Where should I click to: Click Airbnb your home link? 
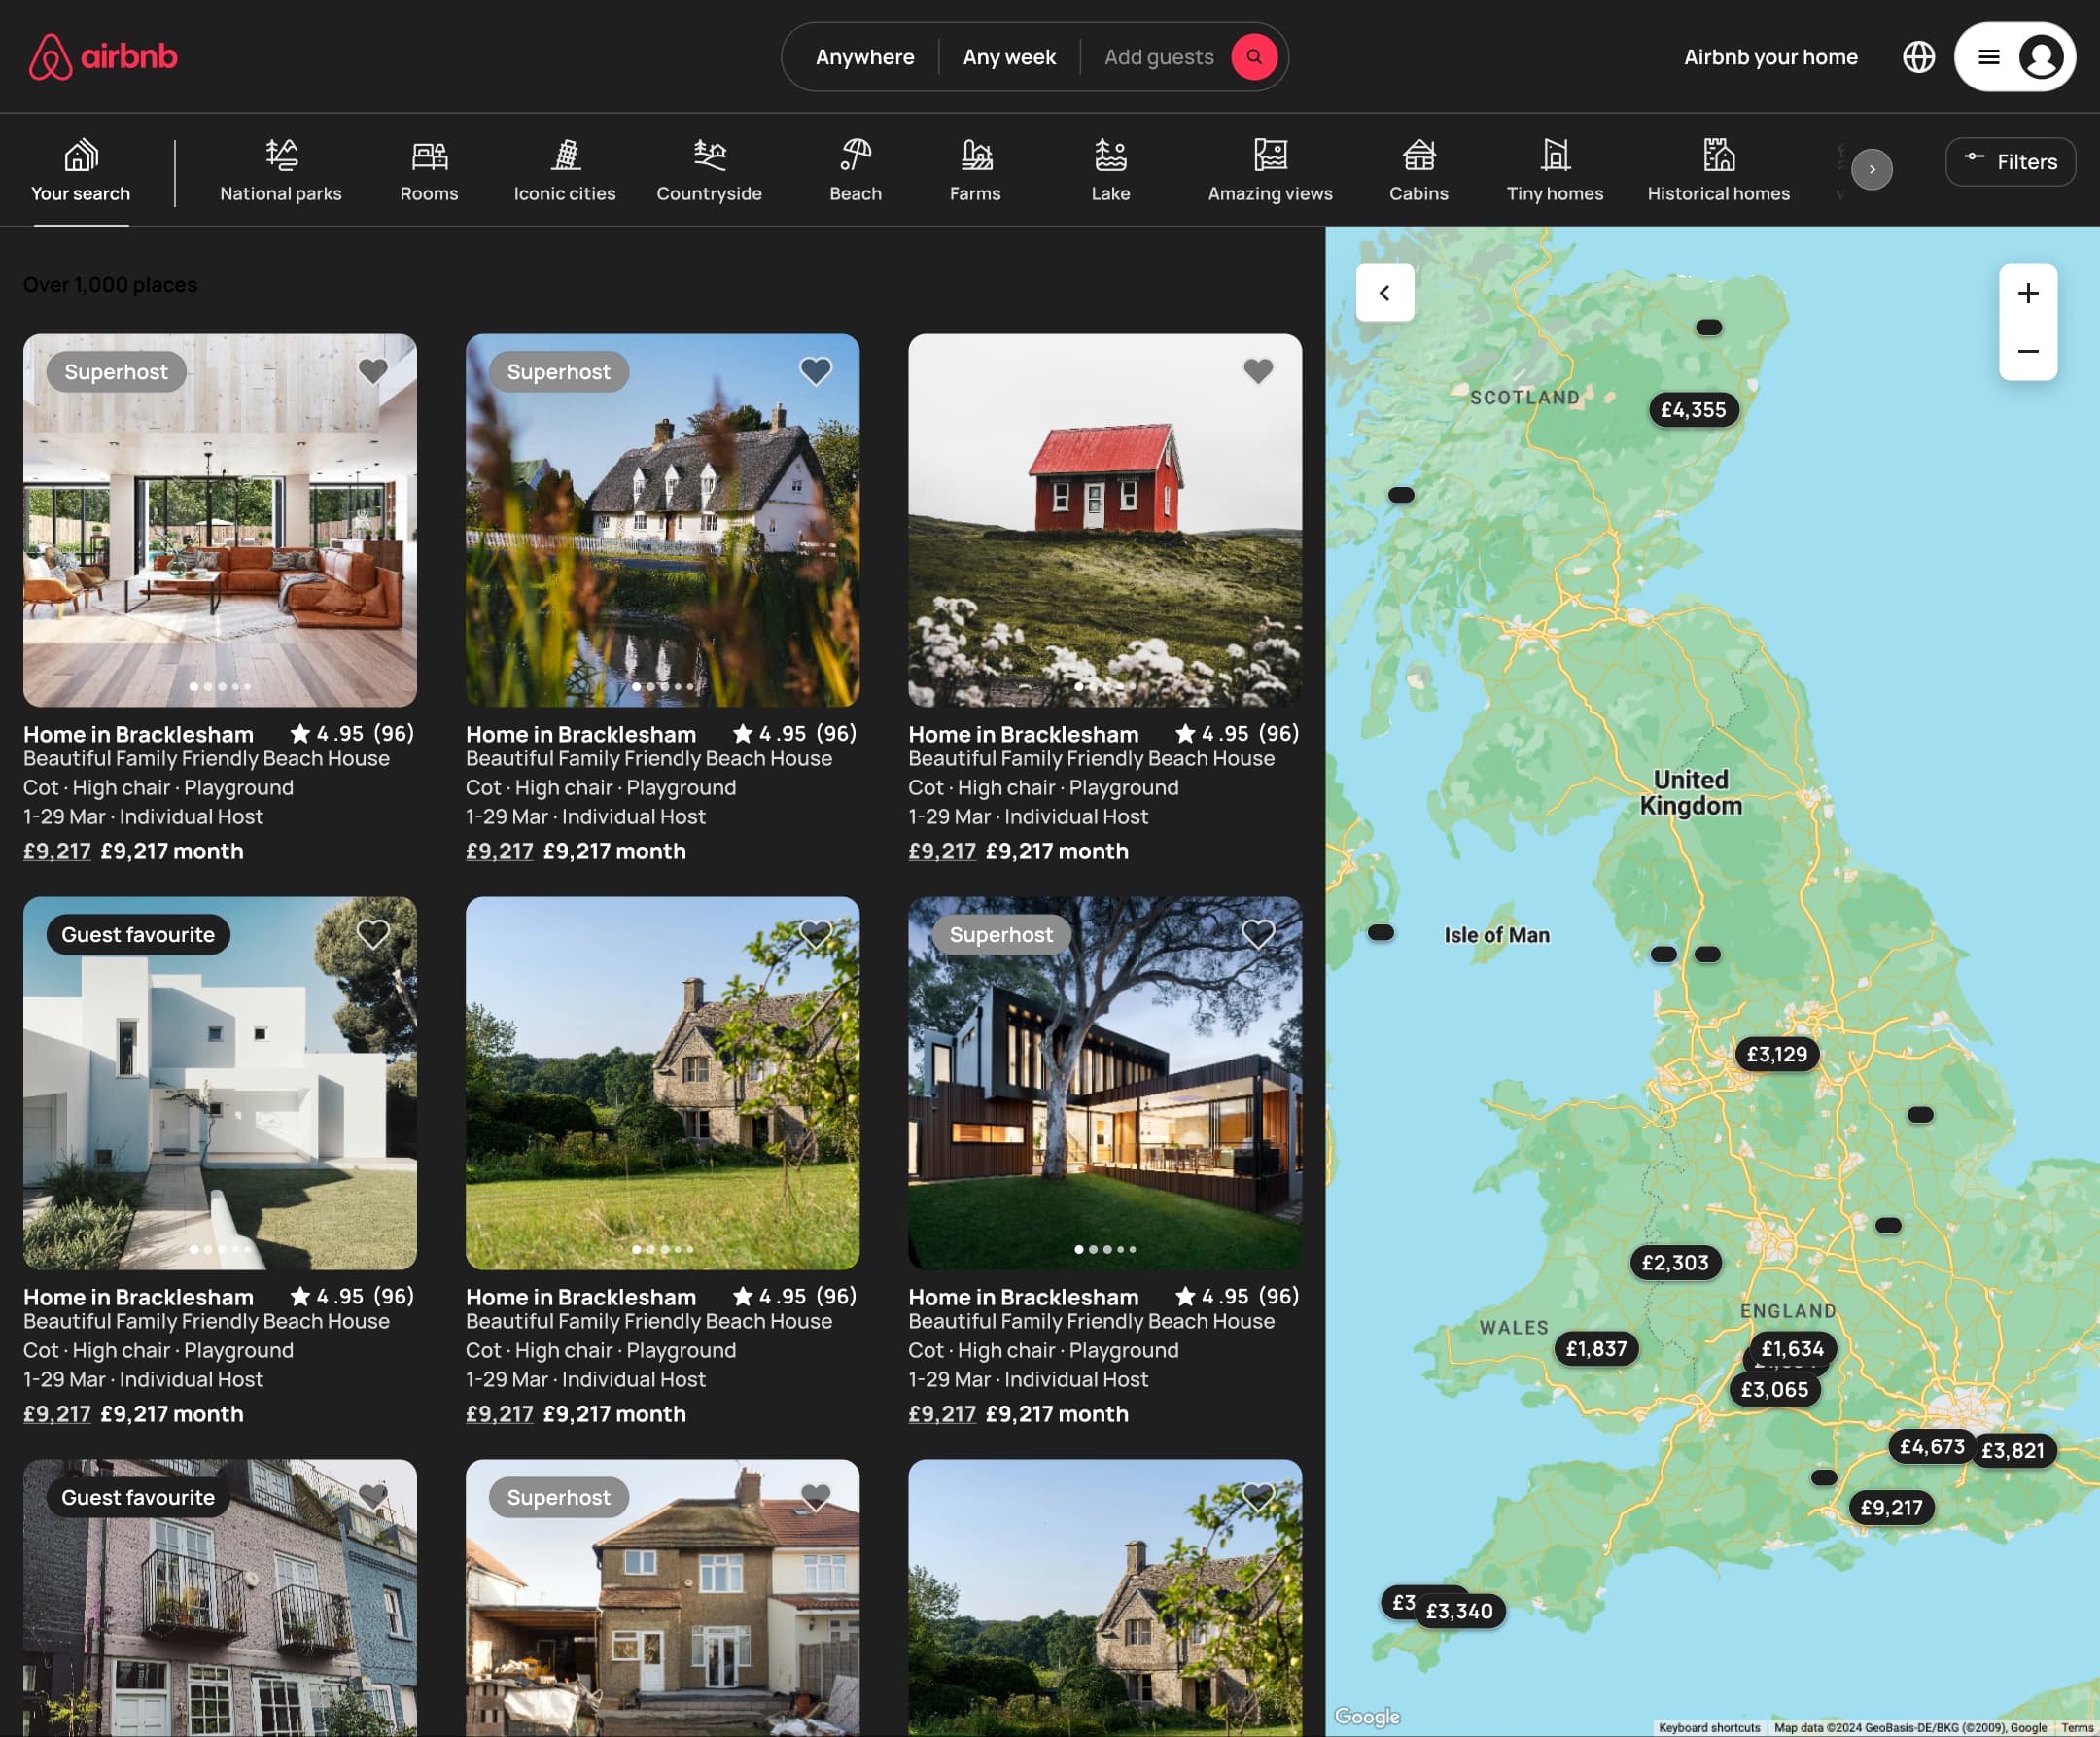[1770, 57]
